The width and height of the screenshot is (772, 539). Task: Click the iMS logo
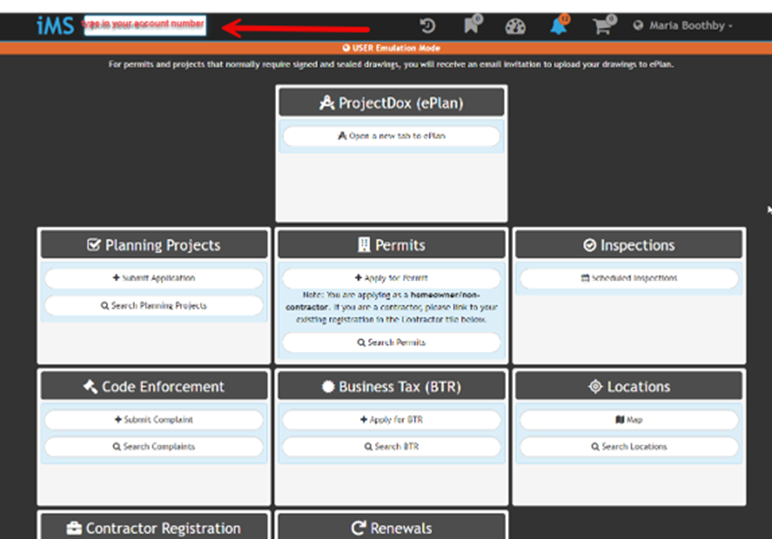tap(55, 26)
